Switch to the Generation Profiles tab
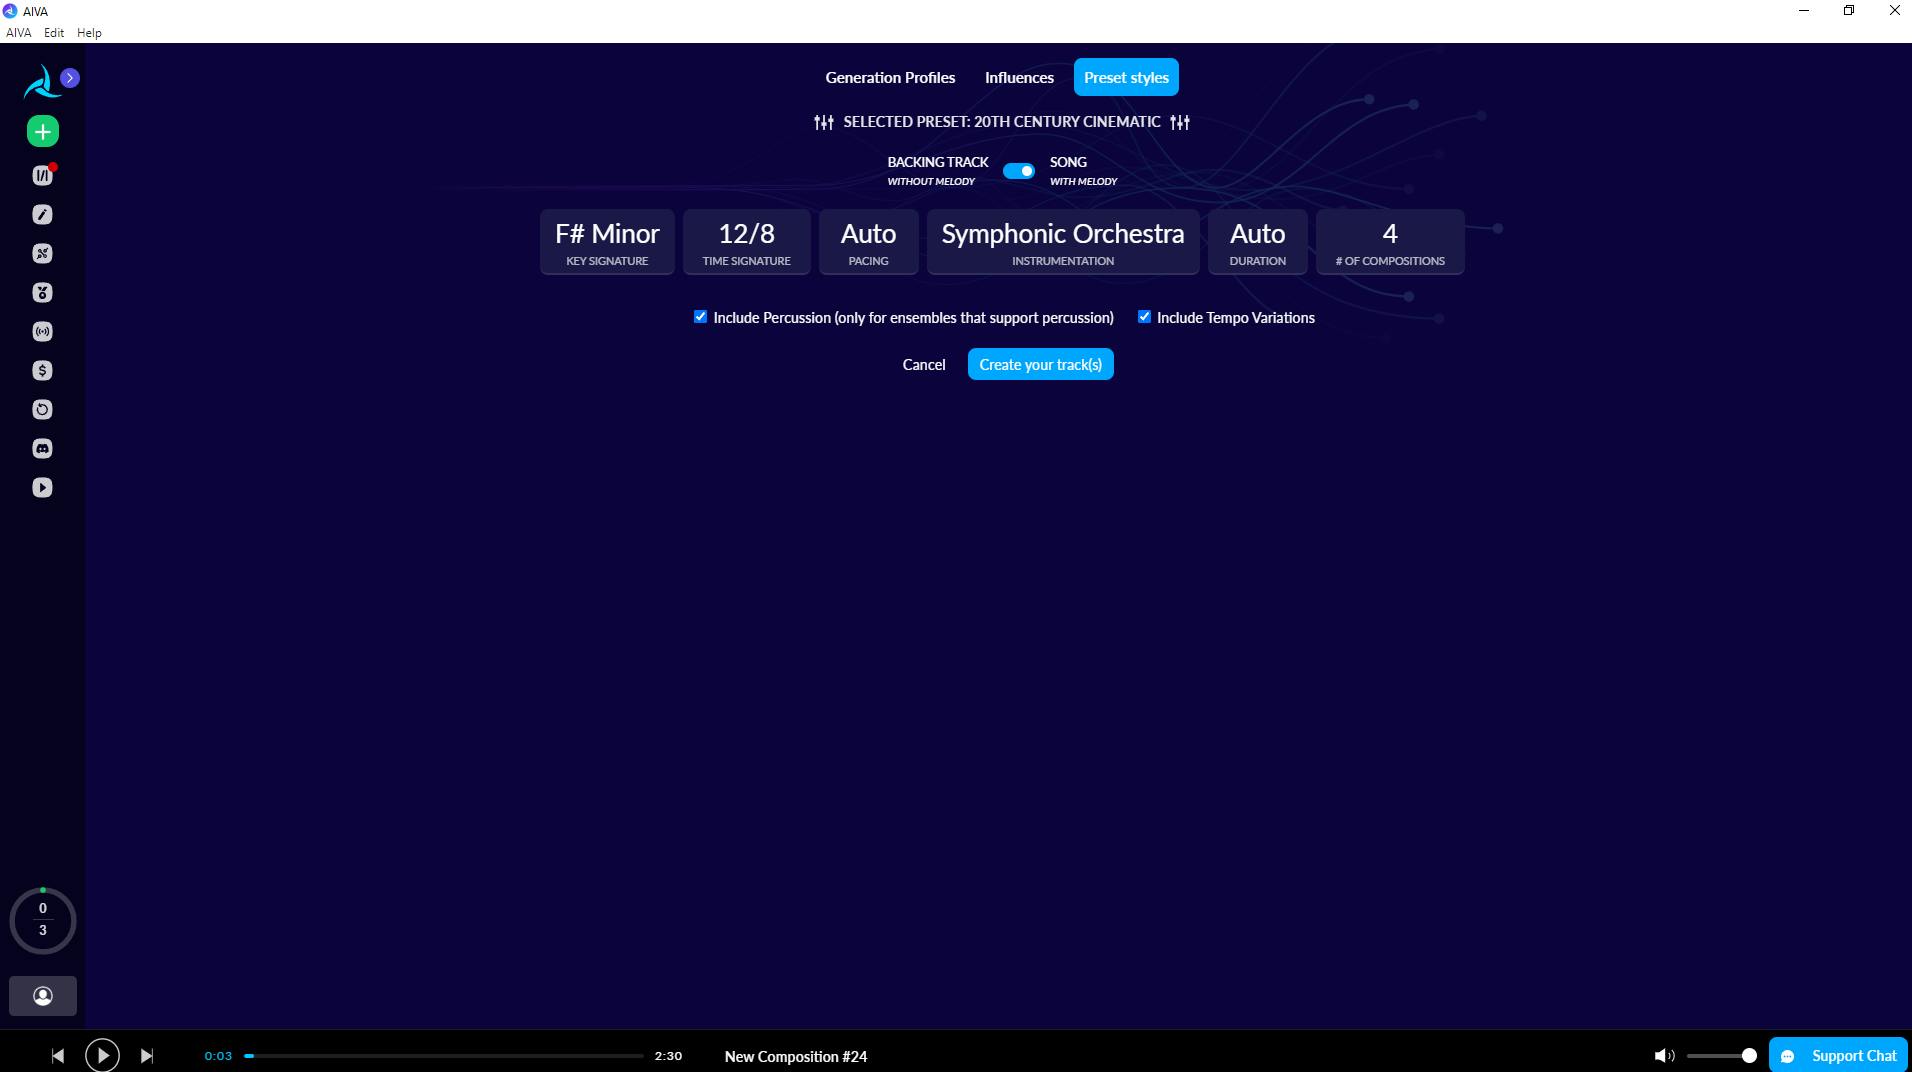 click(x=890, y=78)
